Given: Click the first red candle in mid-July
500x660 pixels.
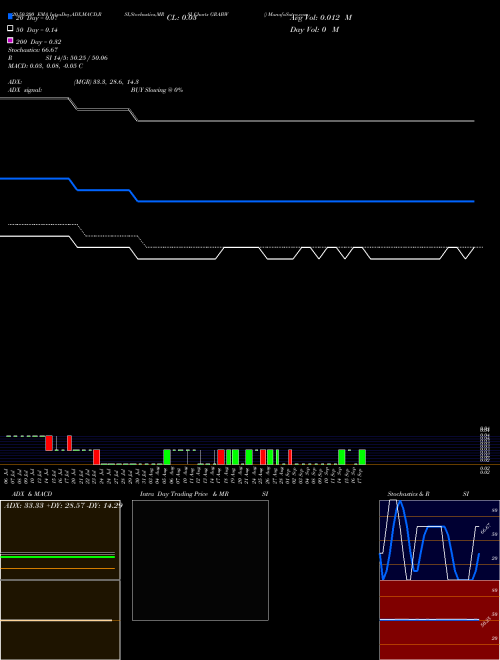Looking at the screenshot, I should [x=49, y=443].
